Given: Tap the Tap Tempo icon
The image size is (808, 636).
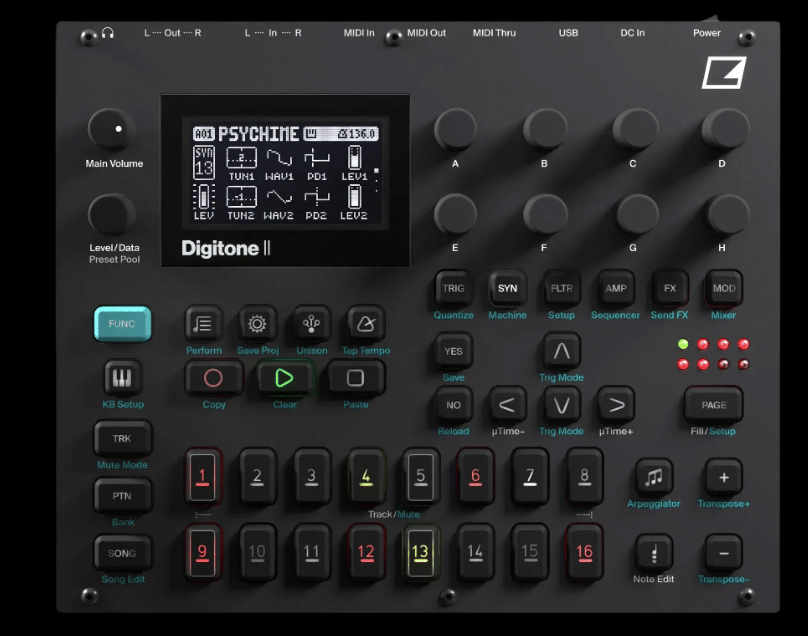Looking at the screenshot, I should [364, 324].
